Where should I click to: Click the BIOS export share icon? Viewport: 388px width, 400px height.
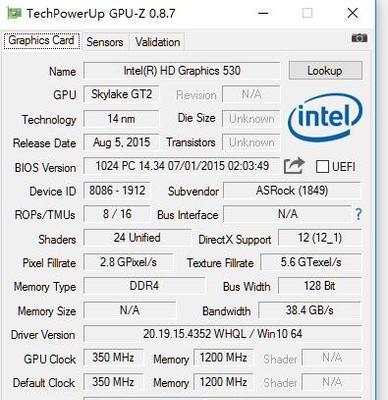click(x=294, y=166)
